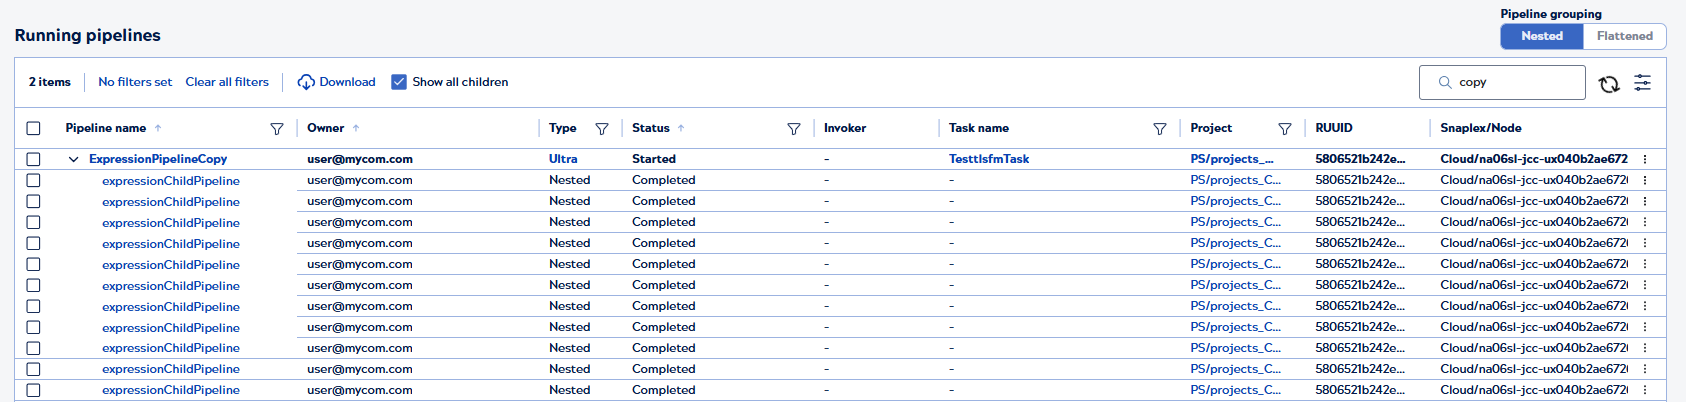Sort by the Owner column arrow
Viewport: 1686px width, 402px height.
pyautogui.click(x=356, y=128)
